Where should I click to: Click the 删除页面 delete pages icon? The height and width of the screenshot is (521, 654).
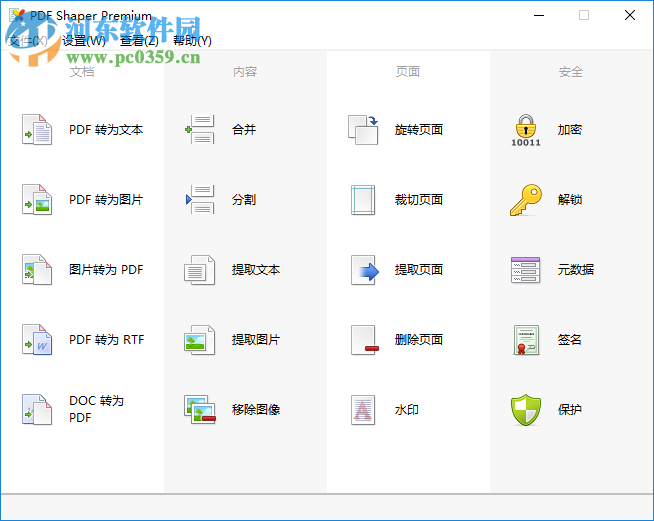tap(365, 340)
